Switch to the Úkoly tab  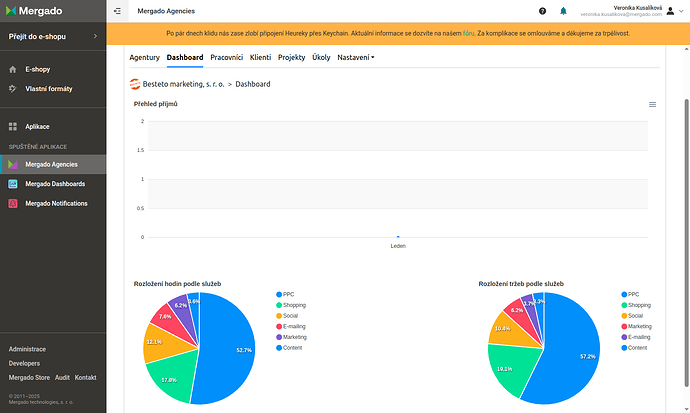pos(321,58)
